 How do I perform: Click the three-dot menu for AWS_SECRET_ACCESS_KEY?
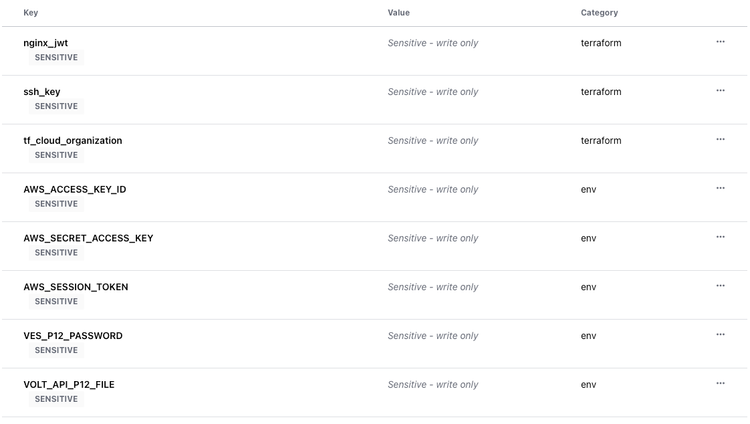click(x=720, y=237)
